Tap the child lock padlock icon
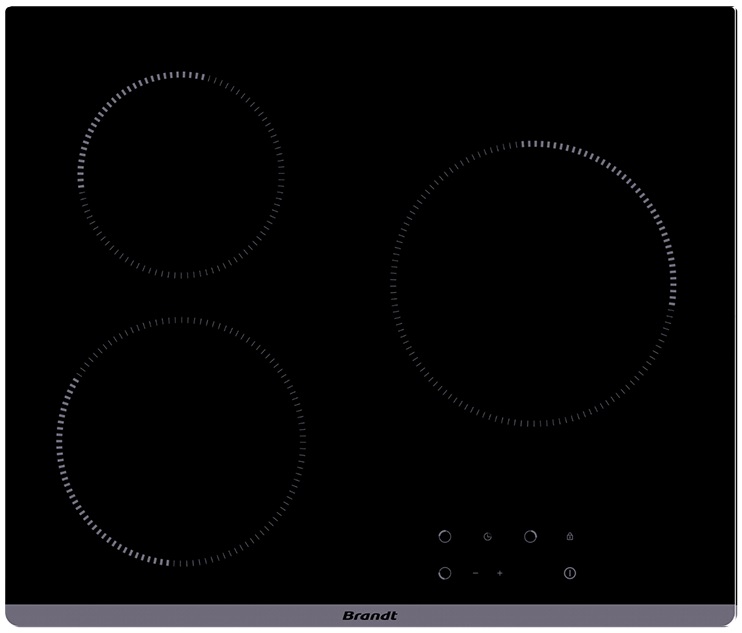This screenshot has height=633, width=742. pyautogui.click(x=570, y=537)
